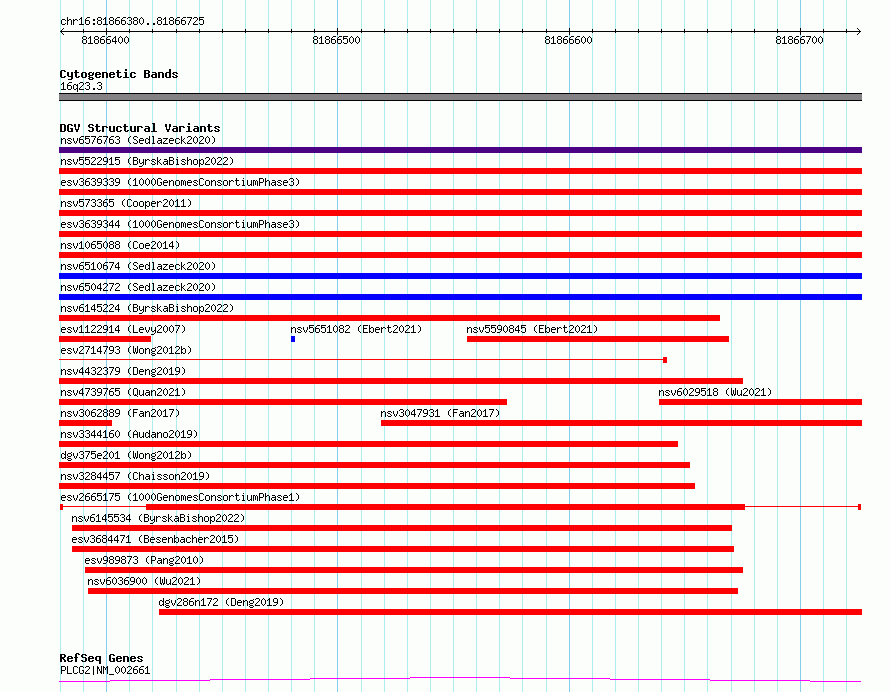This screenshot has width=890, height=692.
Task: Select the nsv4432379 (Deng2019) label
Action: tap(123, 371)
